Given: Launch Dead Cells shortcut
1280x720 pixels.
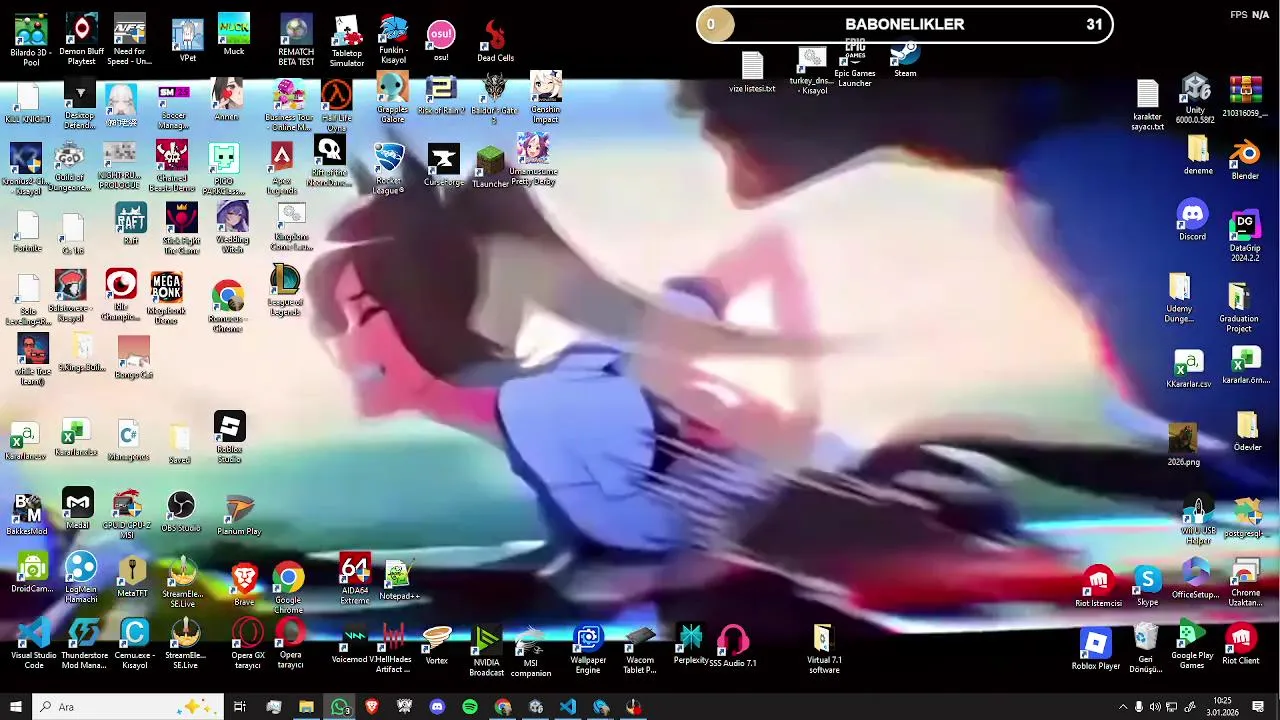Looking at the screenshot, I should (495, 42).
